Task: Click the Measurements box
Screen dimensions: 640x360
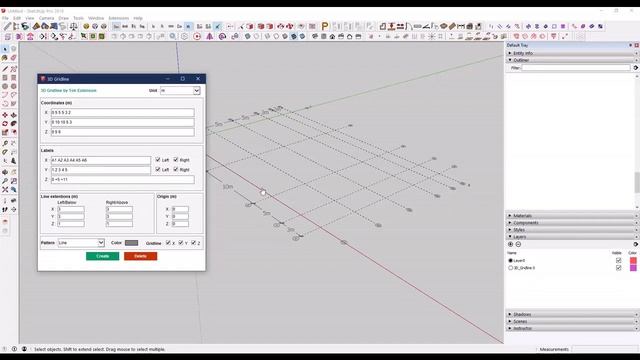Action: (605, 349)
